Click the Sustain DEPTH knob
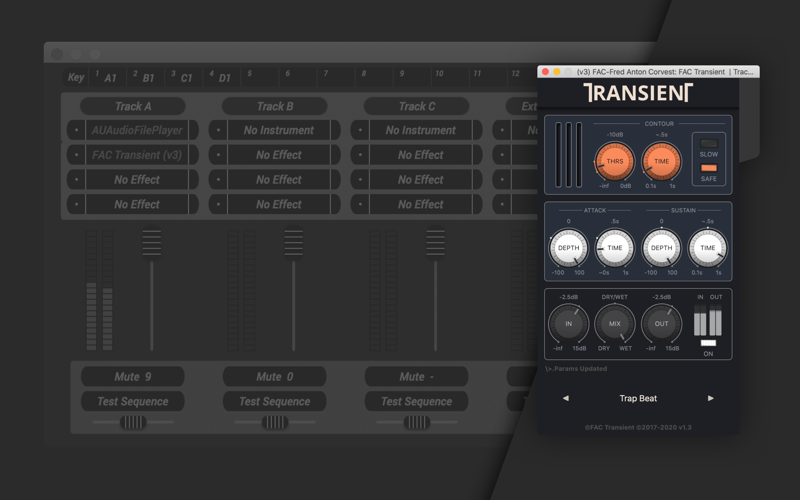The image size is (800, 500). (661, 248)
